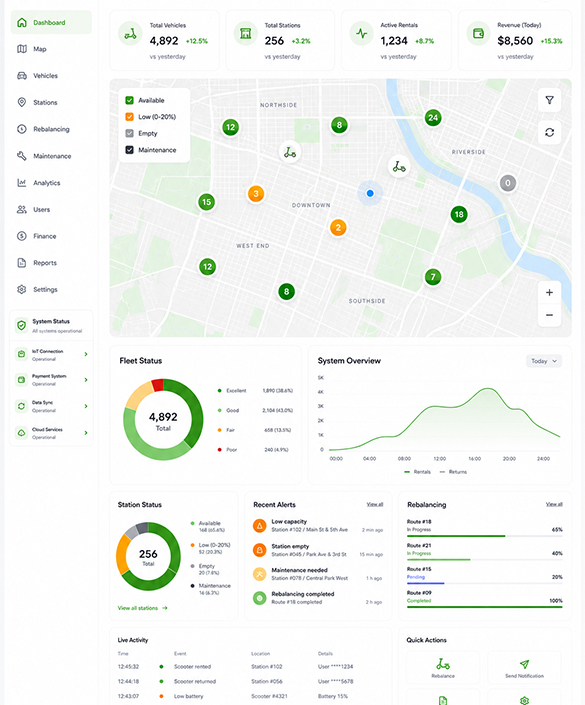
Task: Open View all in Recent Alerts
Action: pos(375,504)
